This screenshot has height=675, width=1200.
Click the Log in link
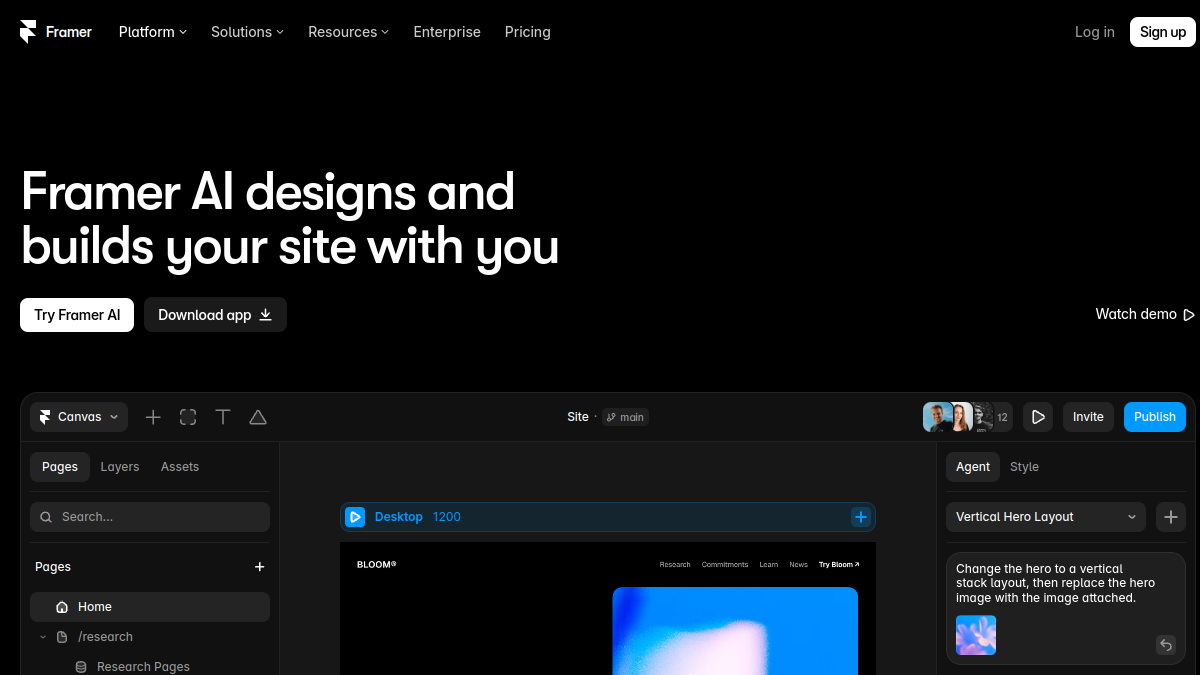pyautogui.click(x=1094, y=32)
